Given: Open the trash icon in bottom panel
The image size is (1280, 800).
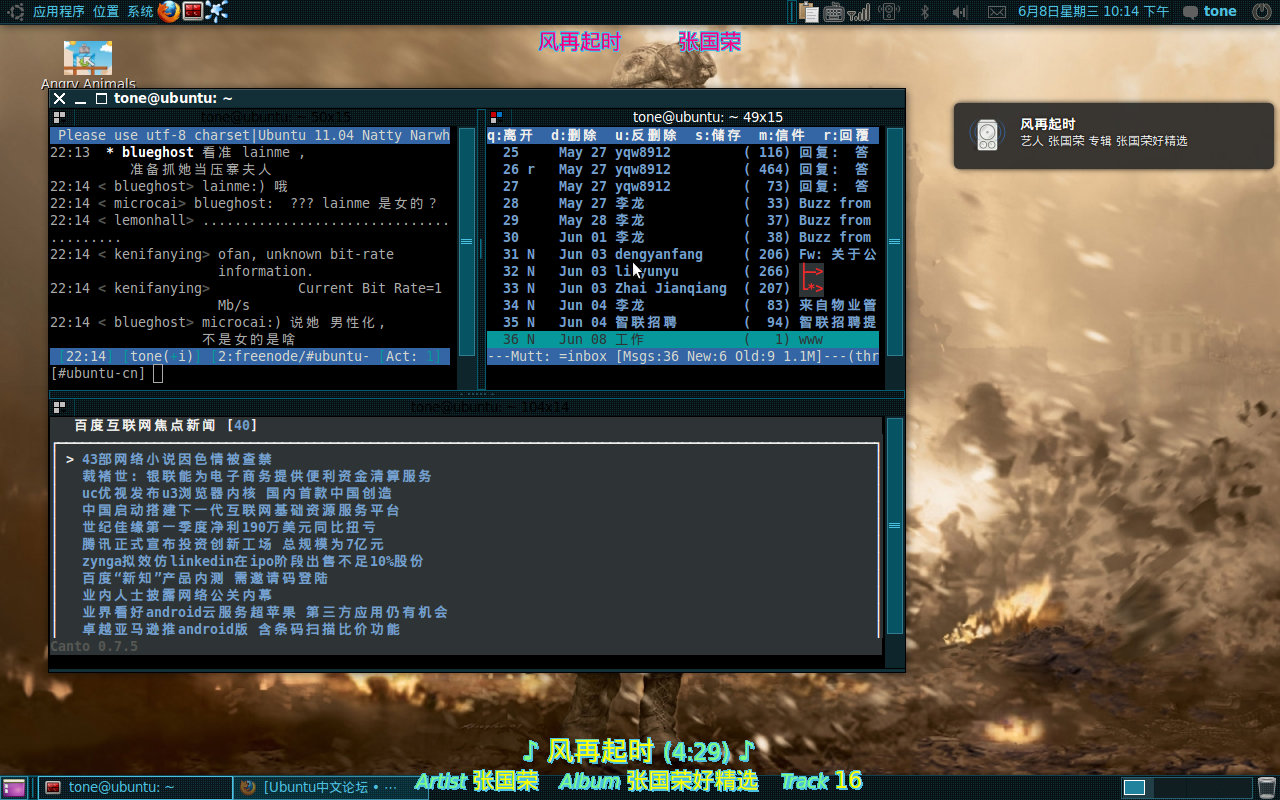Looking at the screenshot, I should (1267, 787).
